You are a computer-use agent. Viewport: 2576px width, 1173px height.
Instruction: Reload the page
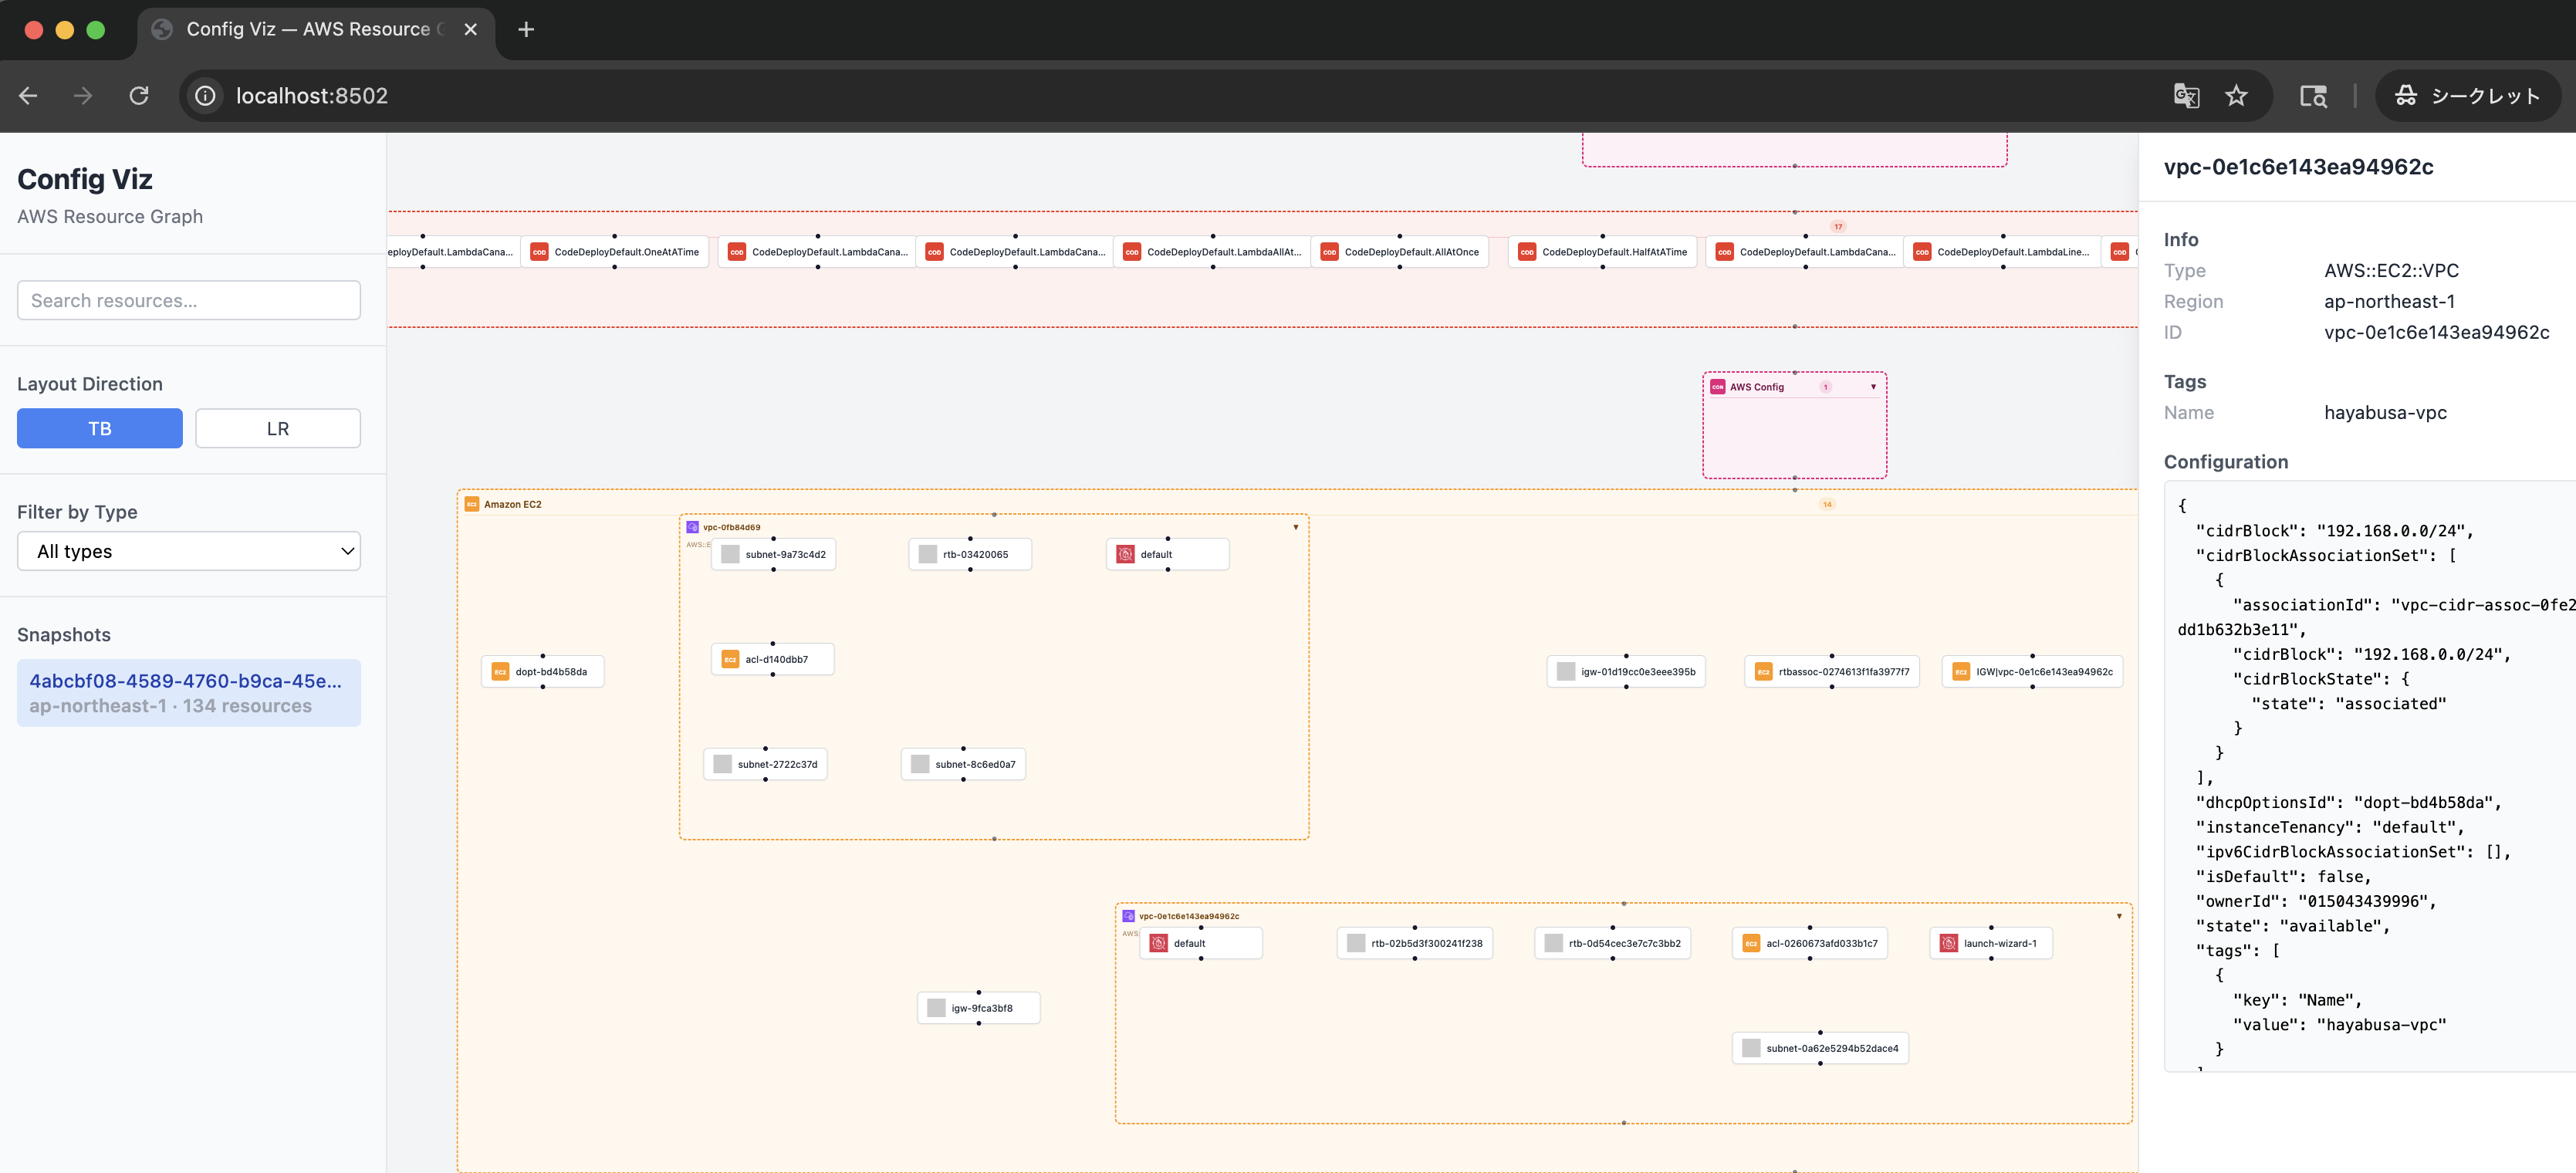pos(139,96)
